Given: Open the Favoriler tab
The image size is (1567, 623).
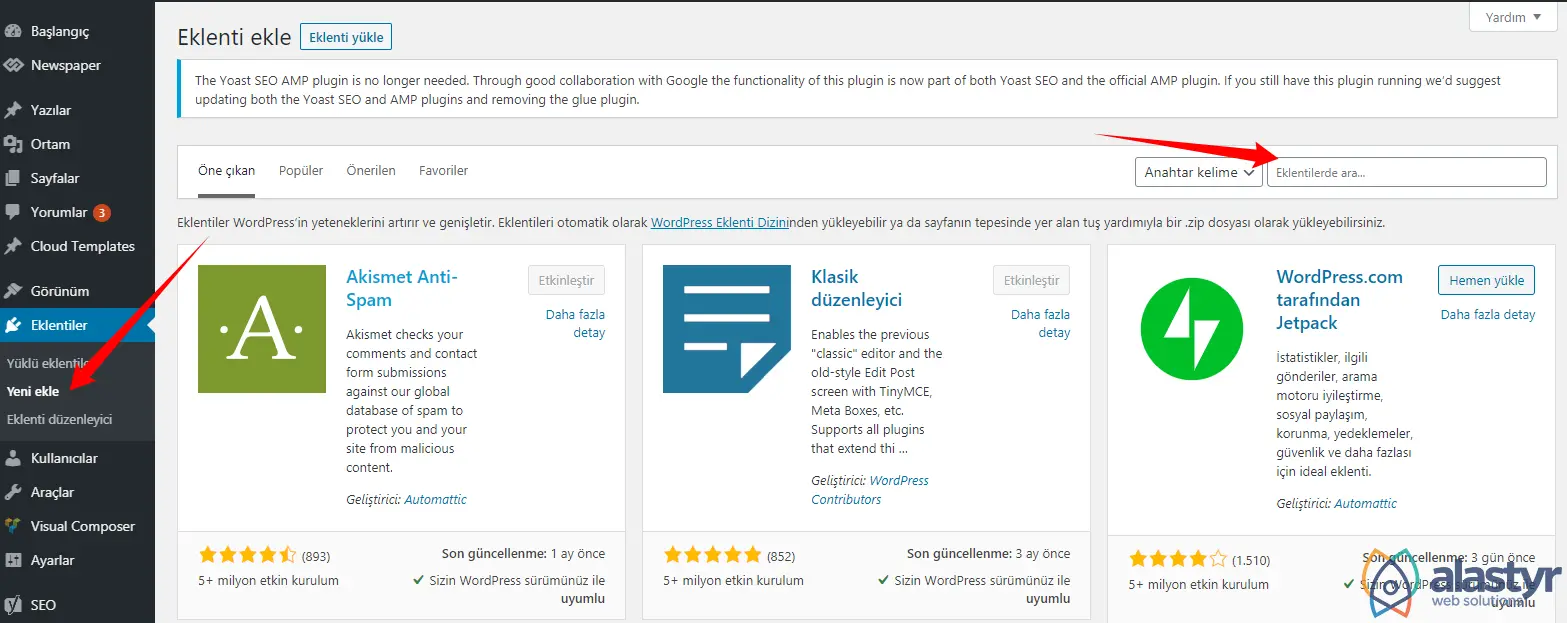Looking at the screenshot, I should (443, 170).
